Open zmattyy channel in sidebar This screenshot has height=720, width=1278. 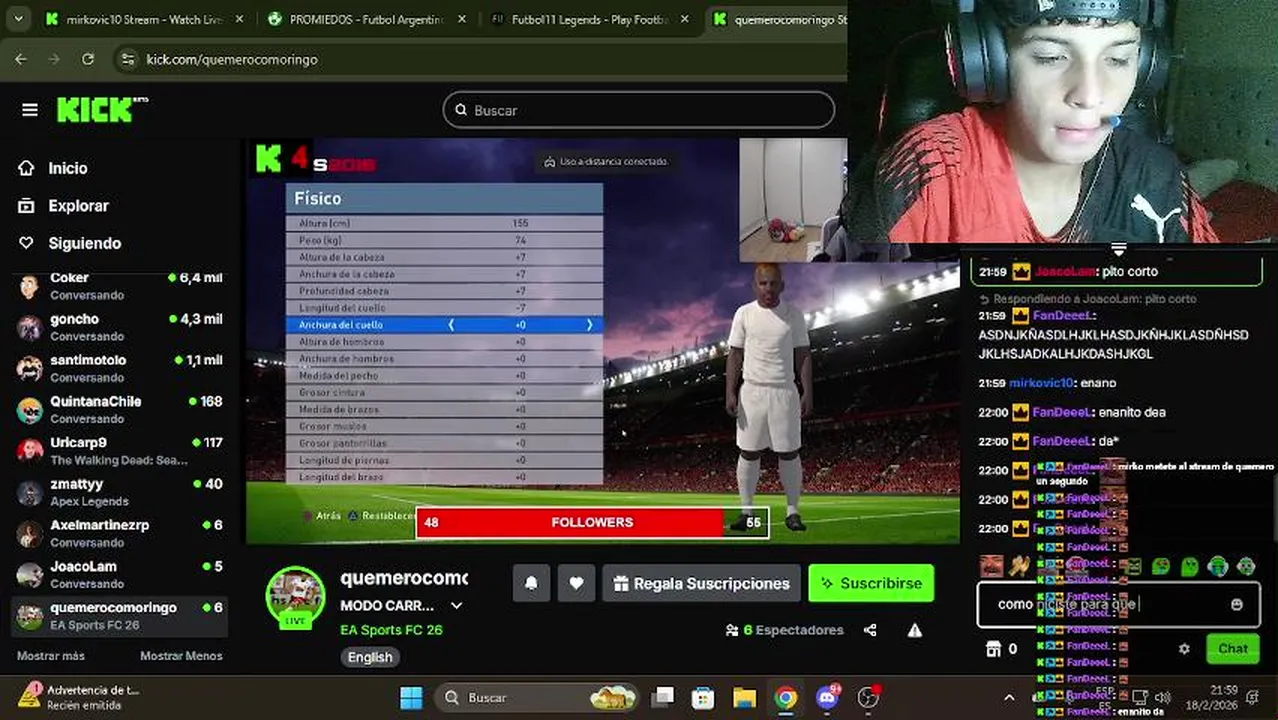(120, 492)
